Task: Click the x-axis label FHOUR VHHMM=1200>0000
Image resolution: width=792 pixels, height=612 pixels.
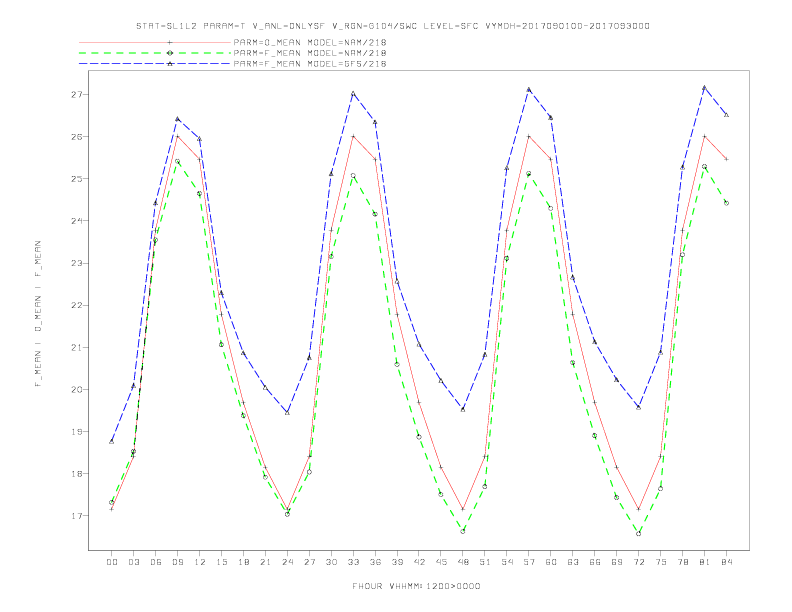Action: pyautogui.click(x=416, y=586)
